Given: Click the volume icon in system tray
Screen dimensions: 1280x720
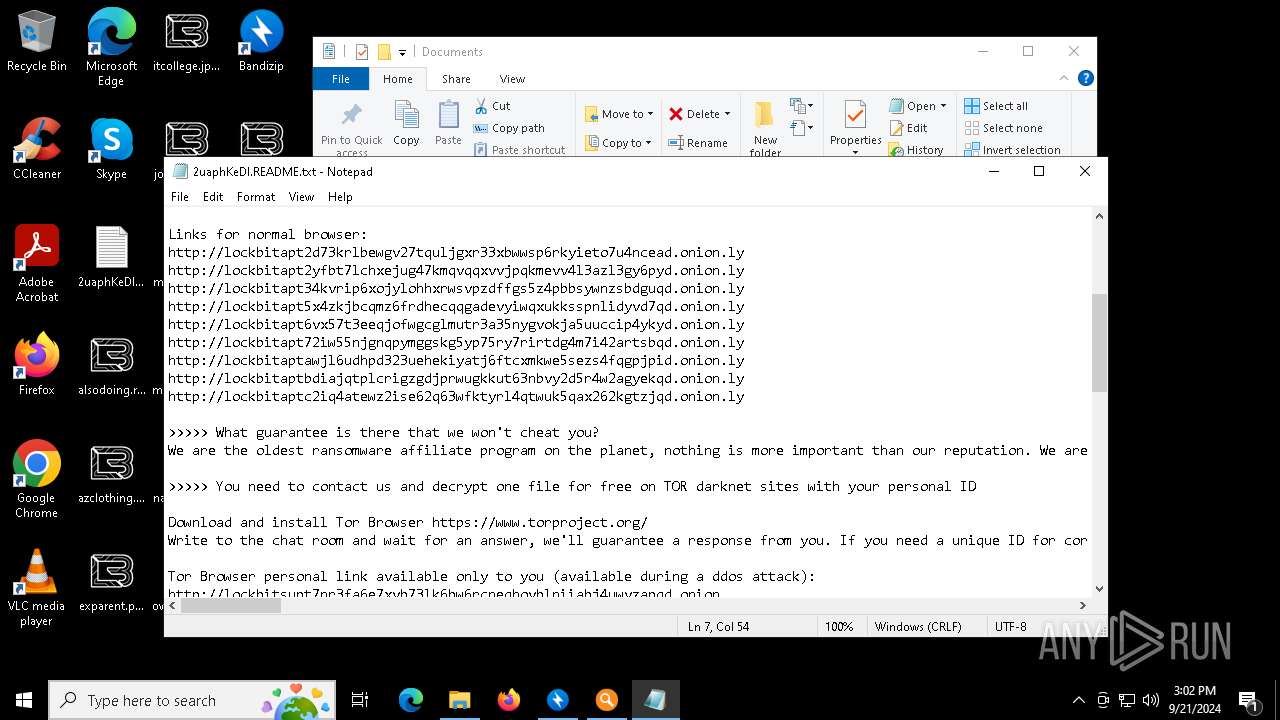Looking at the screenshot, I should 1151,700.
